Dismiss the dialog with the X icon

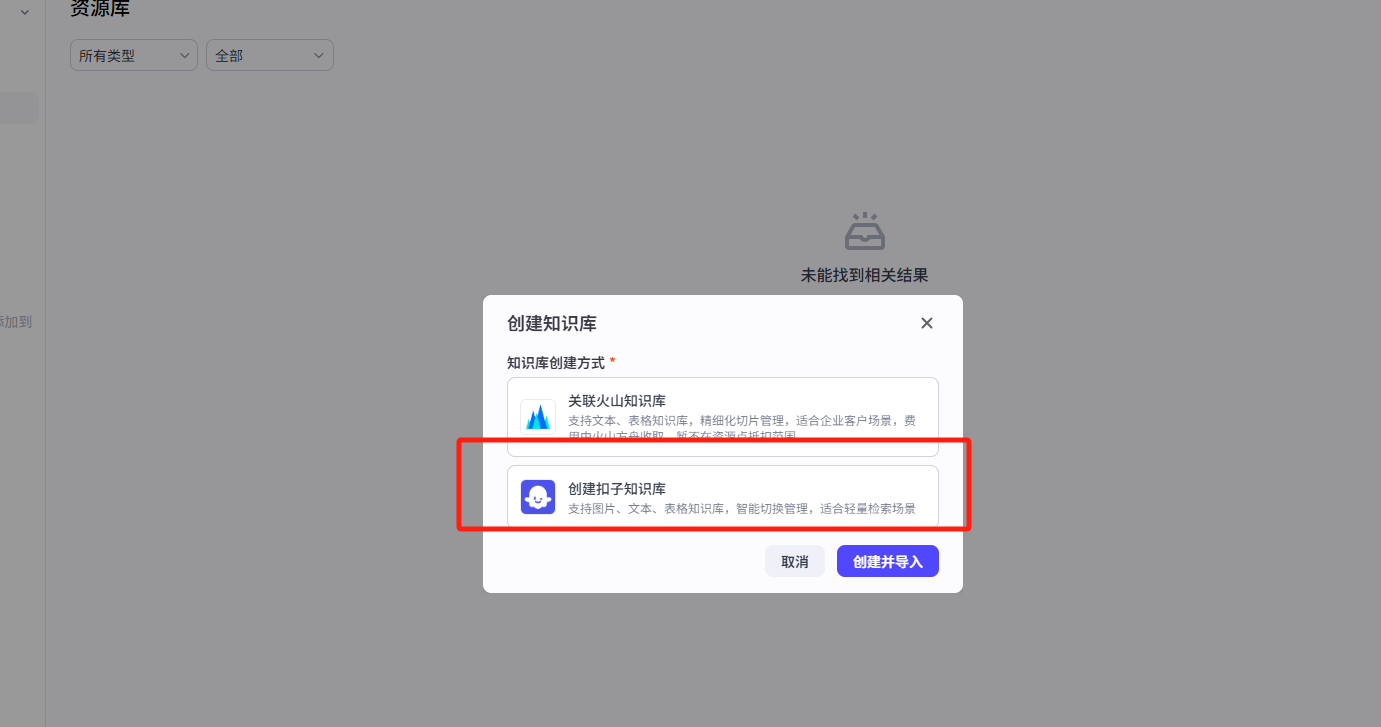click(926, 323)
